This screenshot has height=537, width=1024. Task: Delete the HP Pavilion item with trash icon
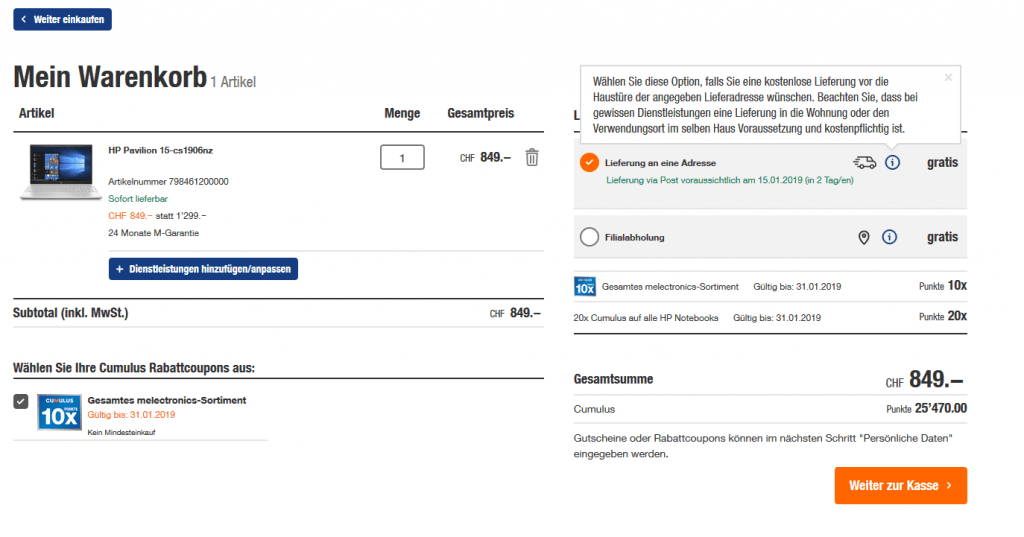(x=532, y=157)
